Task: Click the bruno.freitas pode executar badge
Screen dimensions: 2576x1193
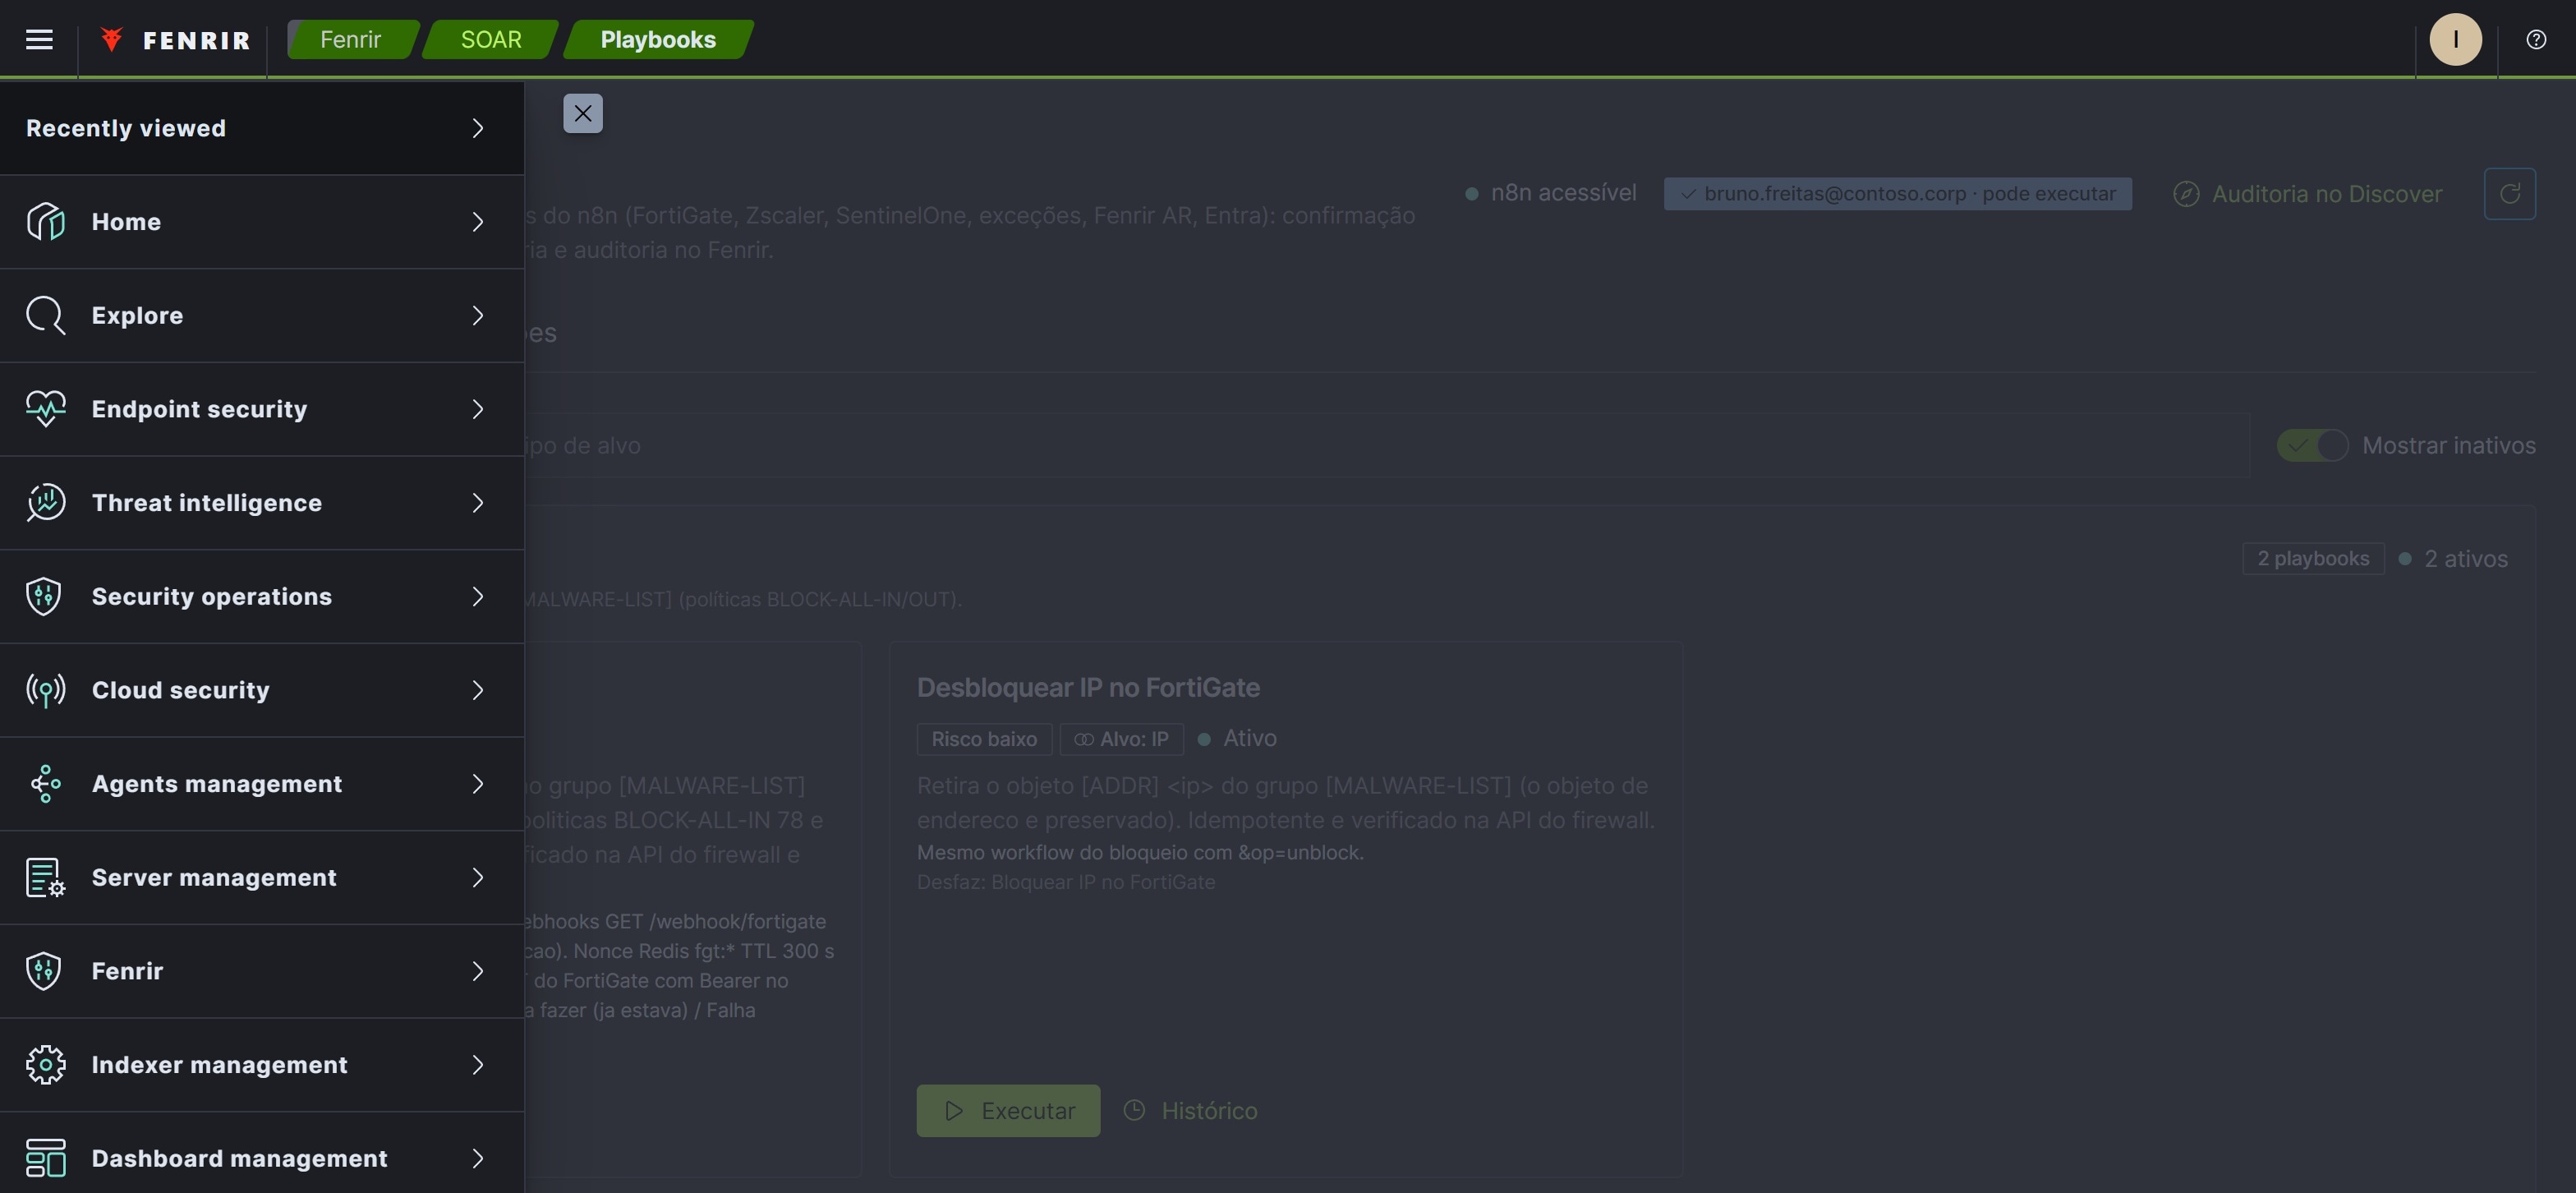Action: pyautogui.click(x=1897, y=194)
